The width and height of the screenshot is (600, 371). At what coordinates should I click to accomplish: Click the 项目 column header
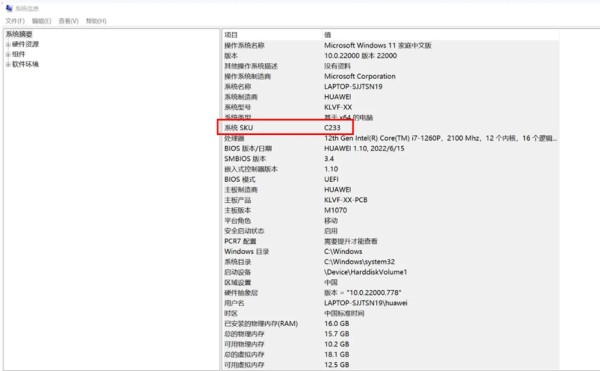[231, 35]
